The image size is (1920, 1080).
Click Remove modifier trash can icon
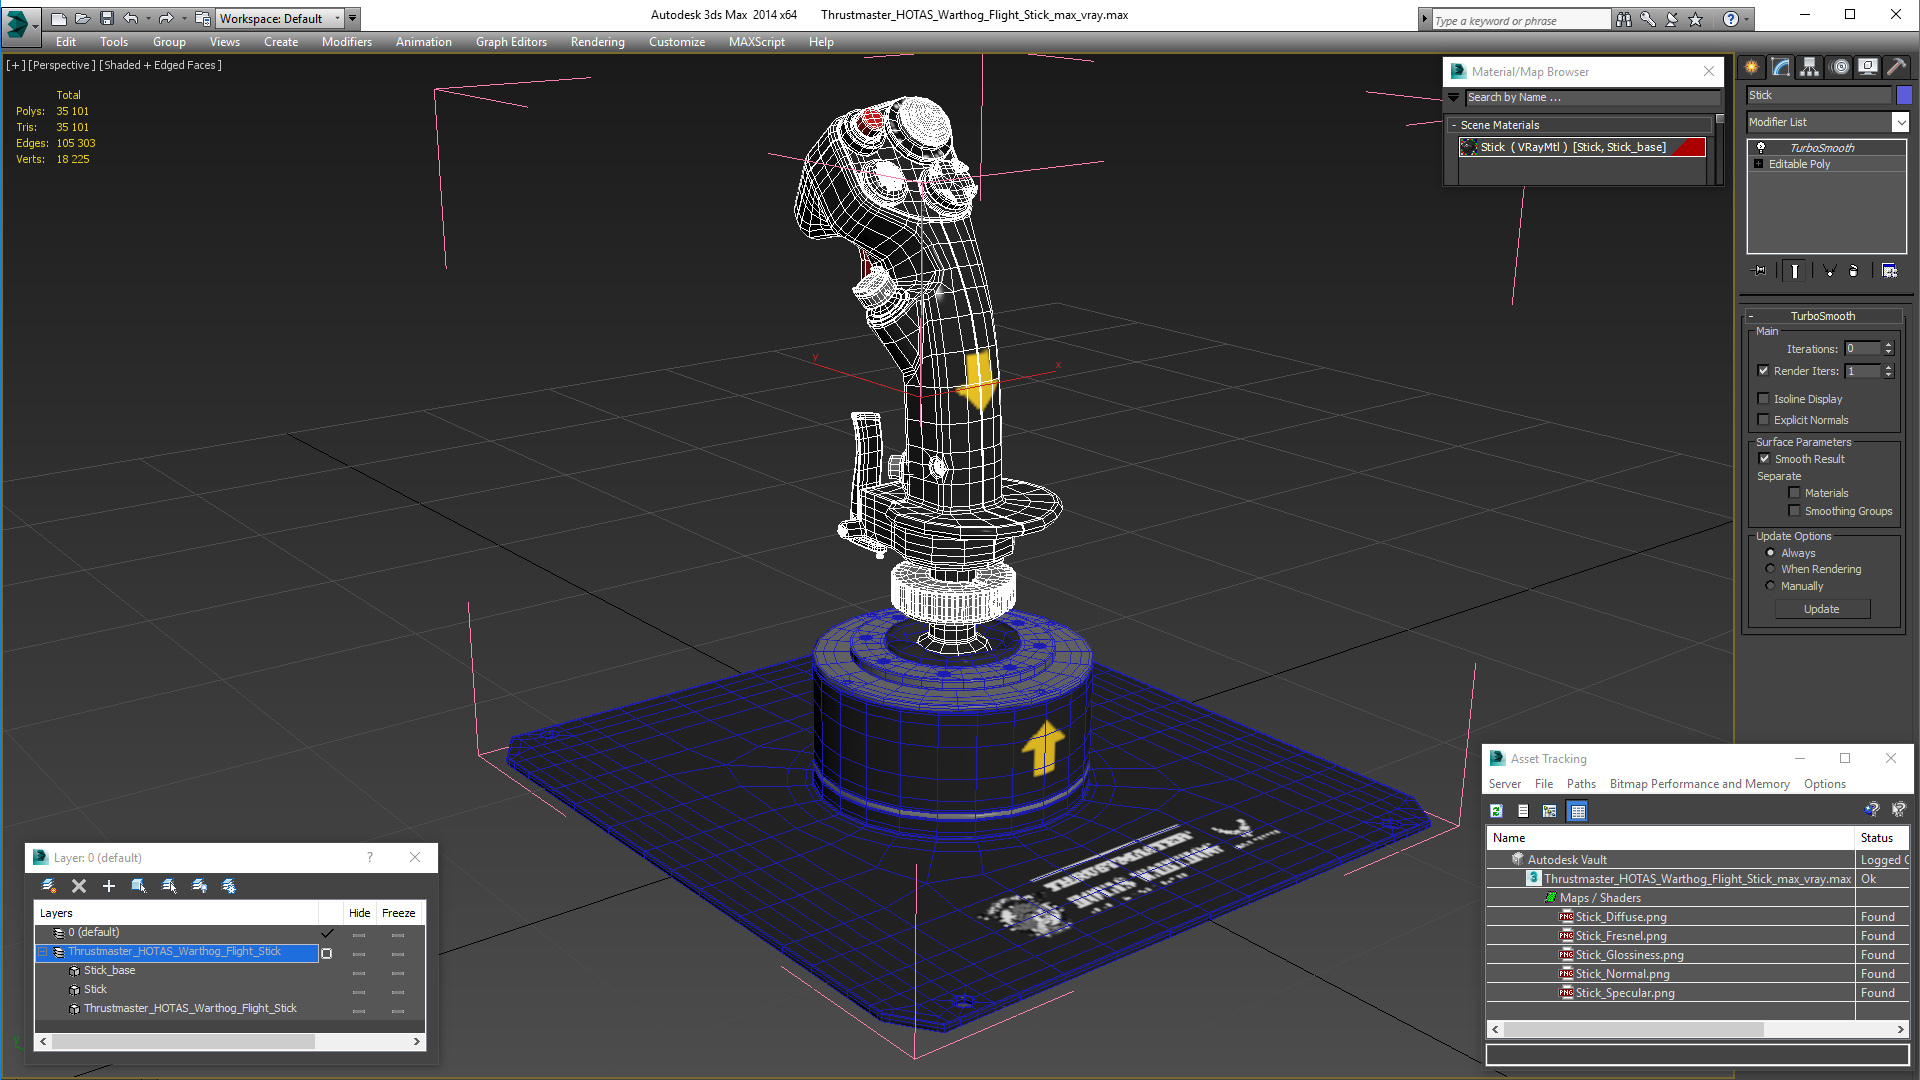pyautogui.click(x=1853, y=271)
